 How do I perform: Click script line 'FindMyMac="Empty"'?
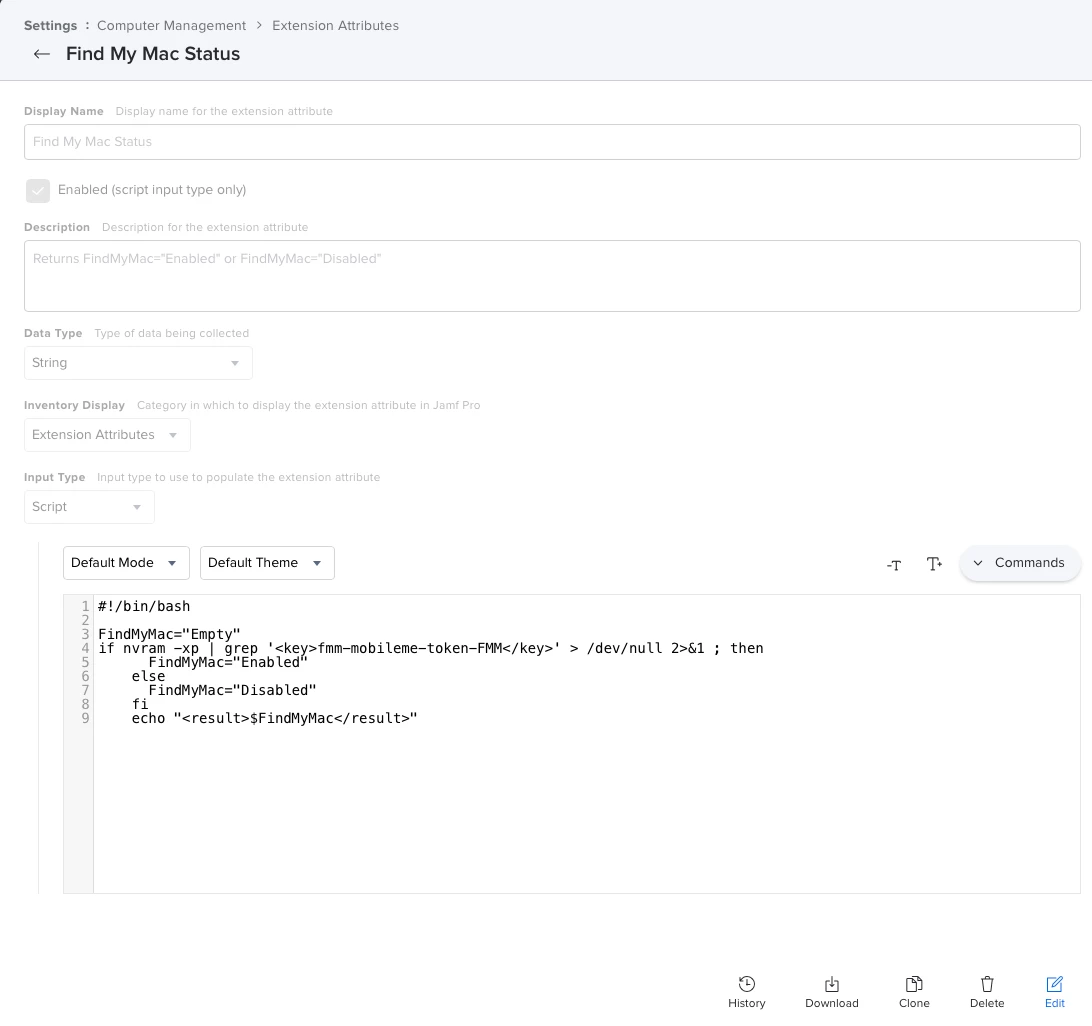coord(169,635)
